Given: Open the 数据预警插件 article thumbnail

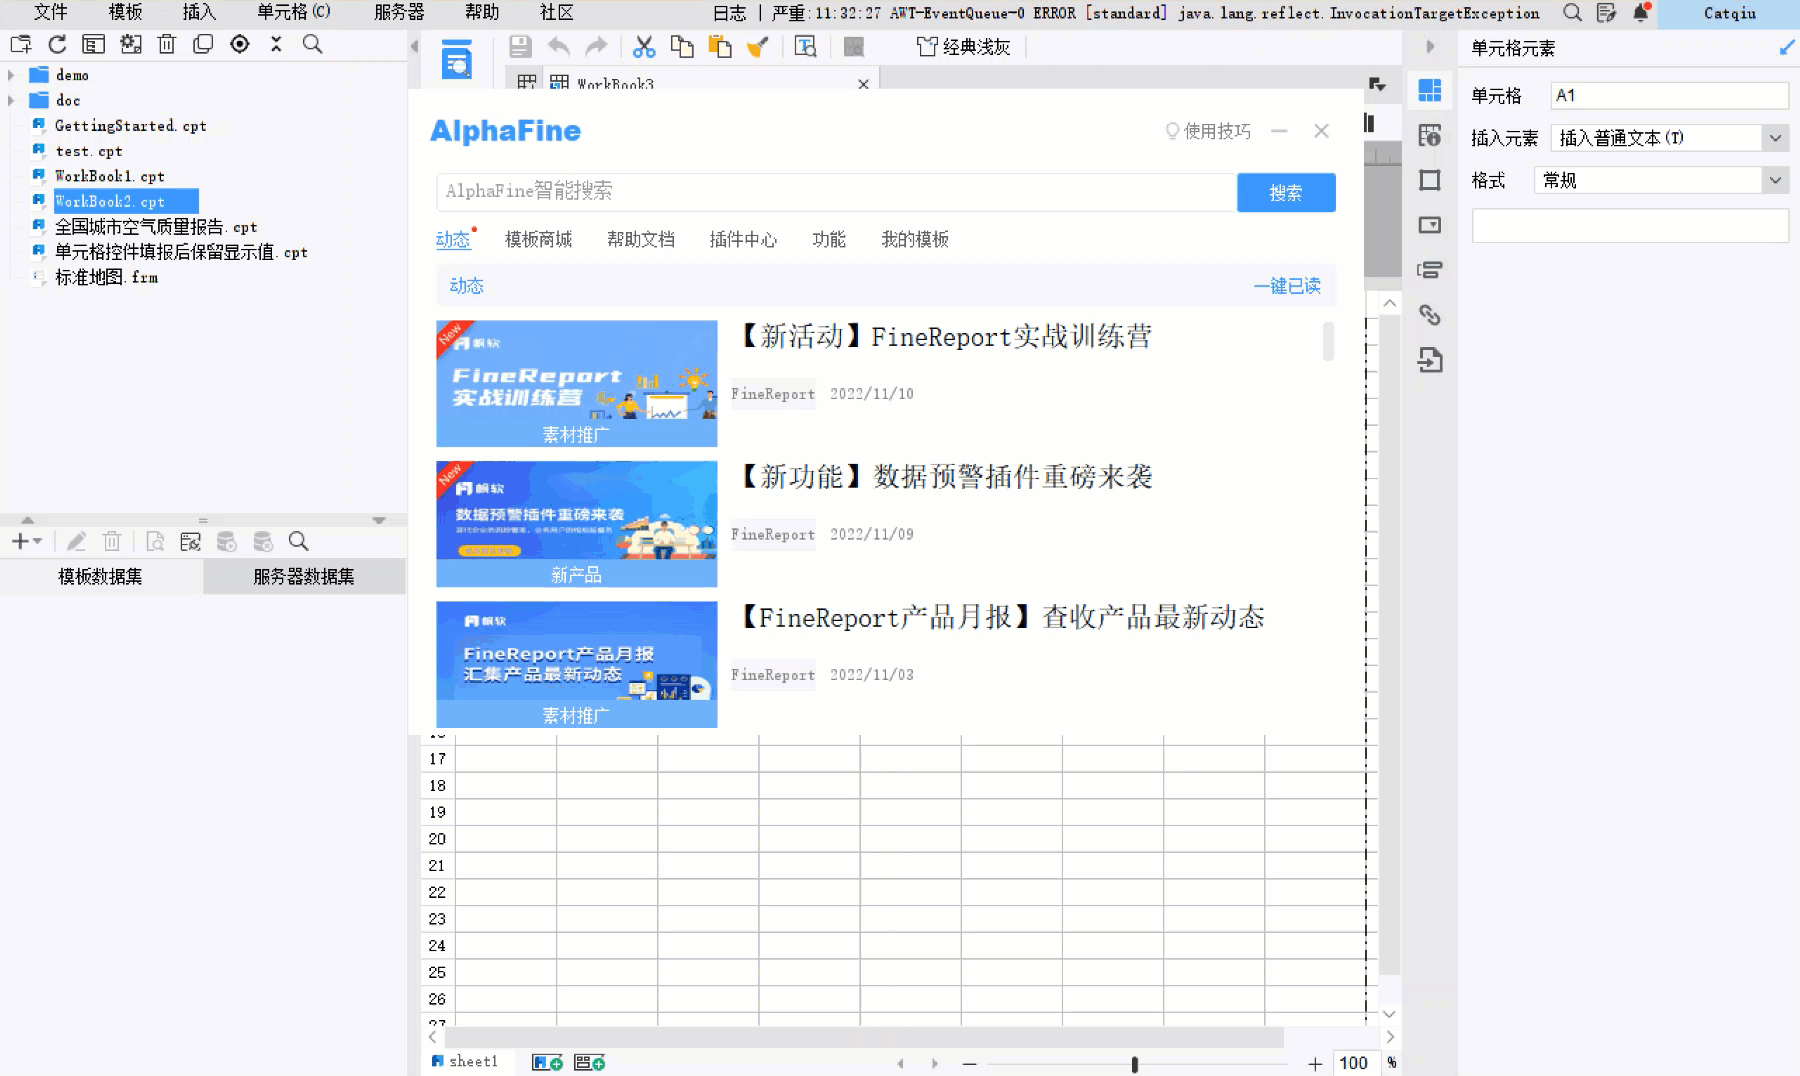Looking at the screenshot, I should pos(577,523).
